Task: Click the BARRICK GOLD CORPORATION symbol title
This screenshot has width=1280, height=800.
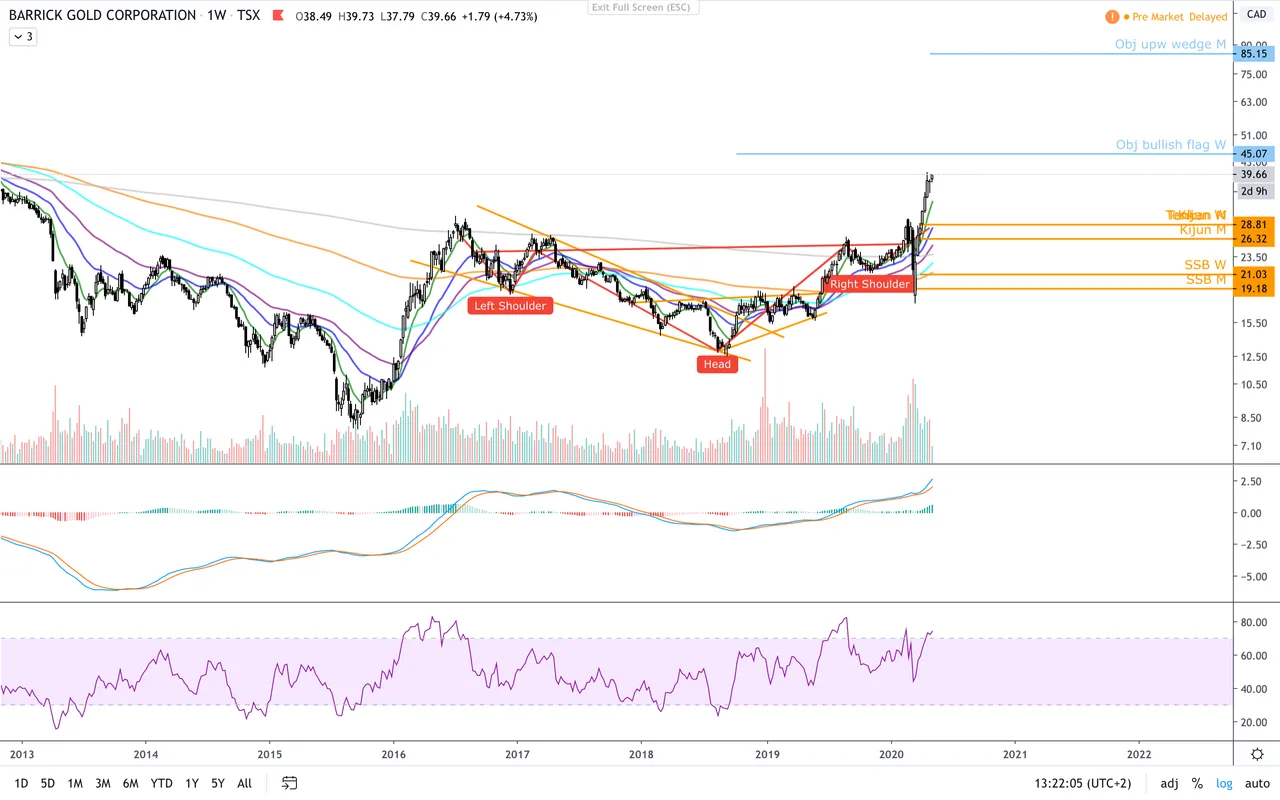Action: (x=103, y=16)
